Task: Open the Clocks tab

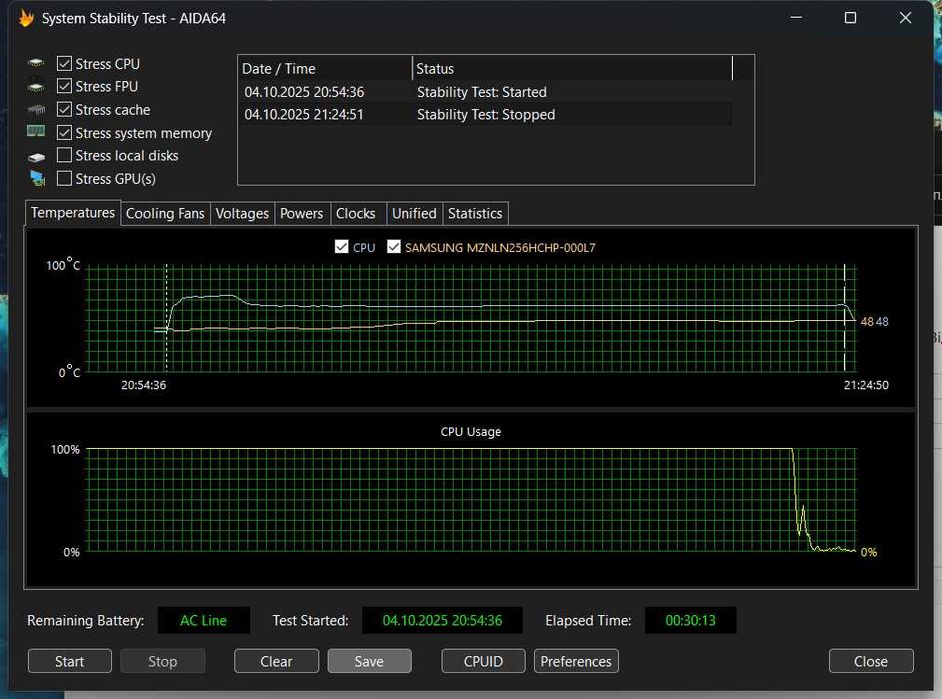Action: tap(356, 214)
